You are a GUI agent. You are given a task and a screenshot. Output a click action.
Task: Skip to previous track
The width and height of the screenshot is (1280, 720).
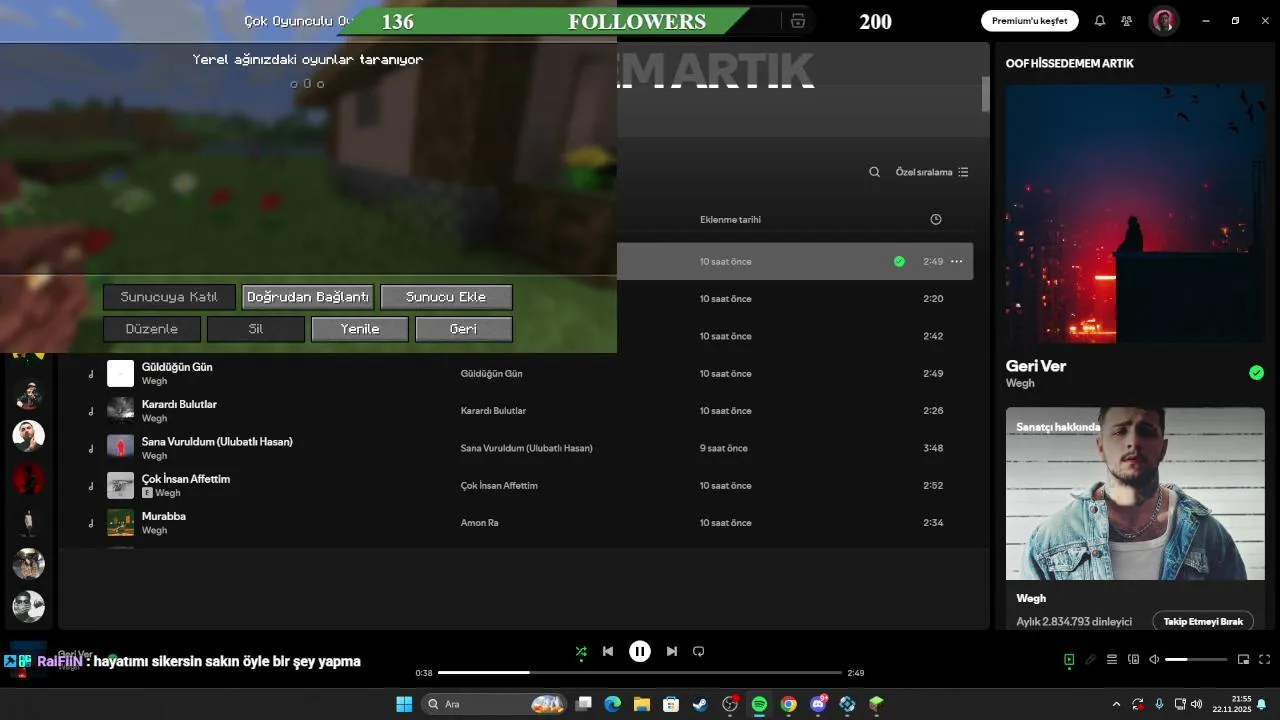[608, 651]
